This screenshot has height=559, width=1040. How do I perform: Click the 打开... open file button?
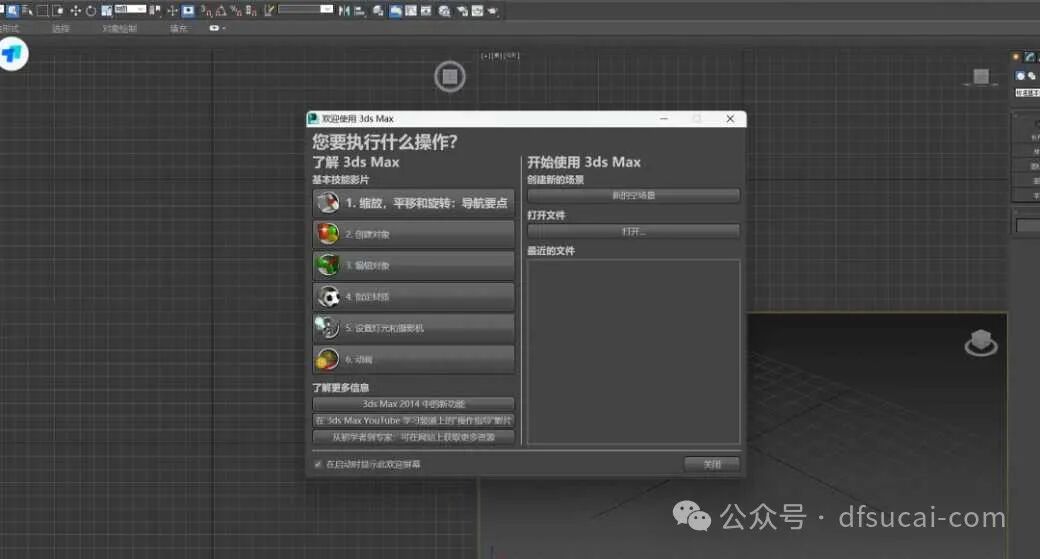tap(633, 231)
